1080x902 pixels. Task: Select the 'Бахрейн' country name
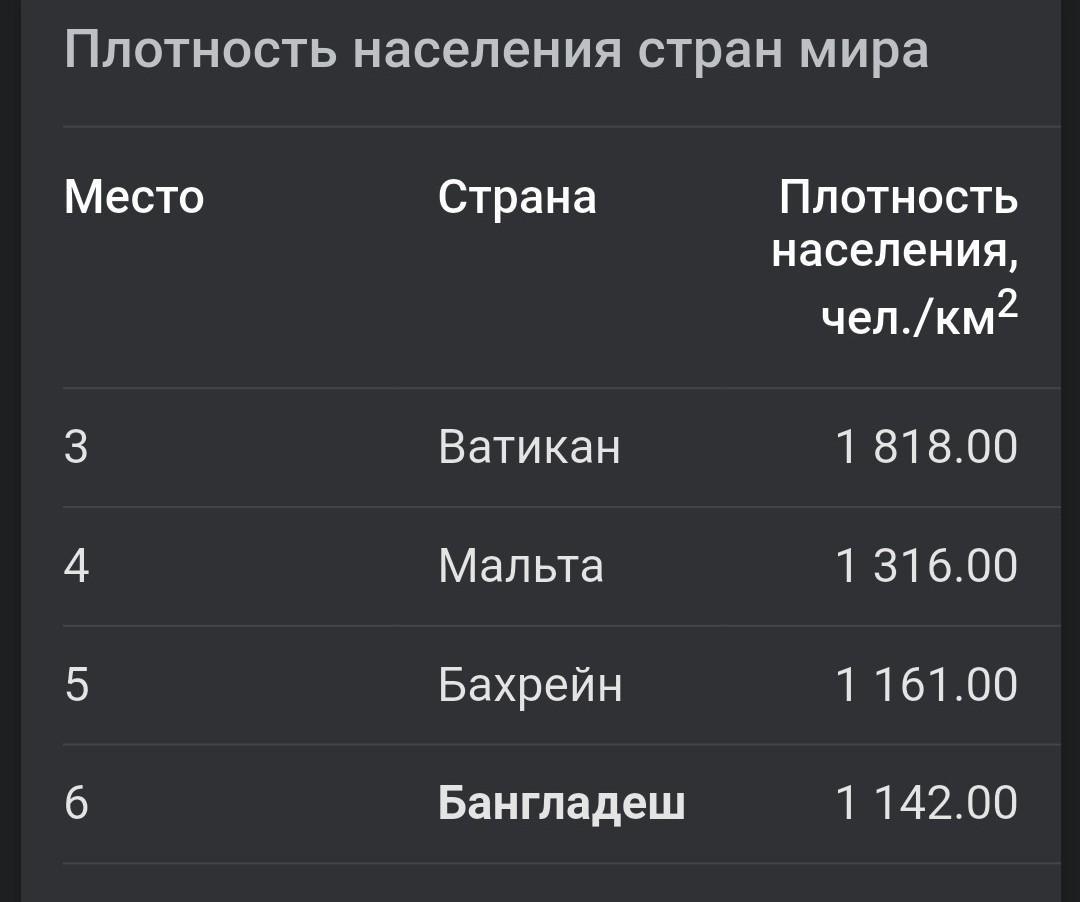click(x=530, y=685)
